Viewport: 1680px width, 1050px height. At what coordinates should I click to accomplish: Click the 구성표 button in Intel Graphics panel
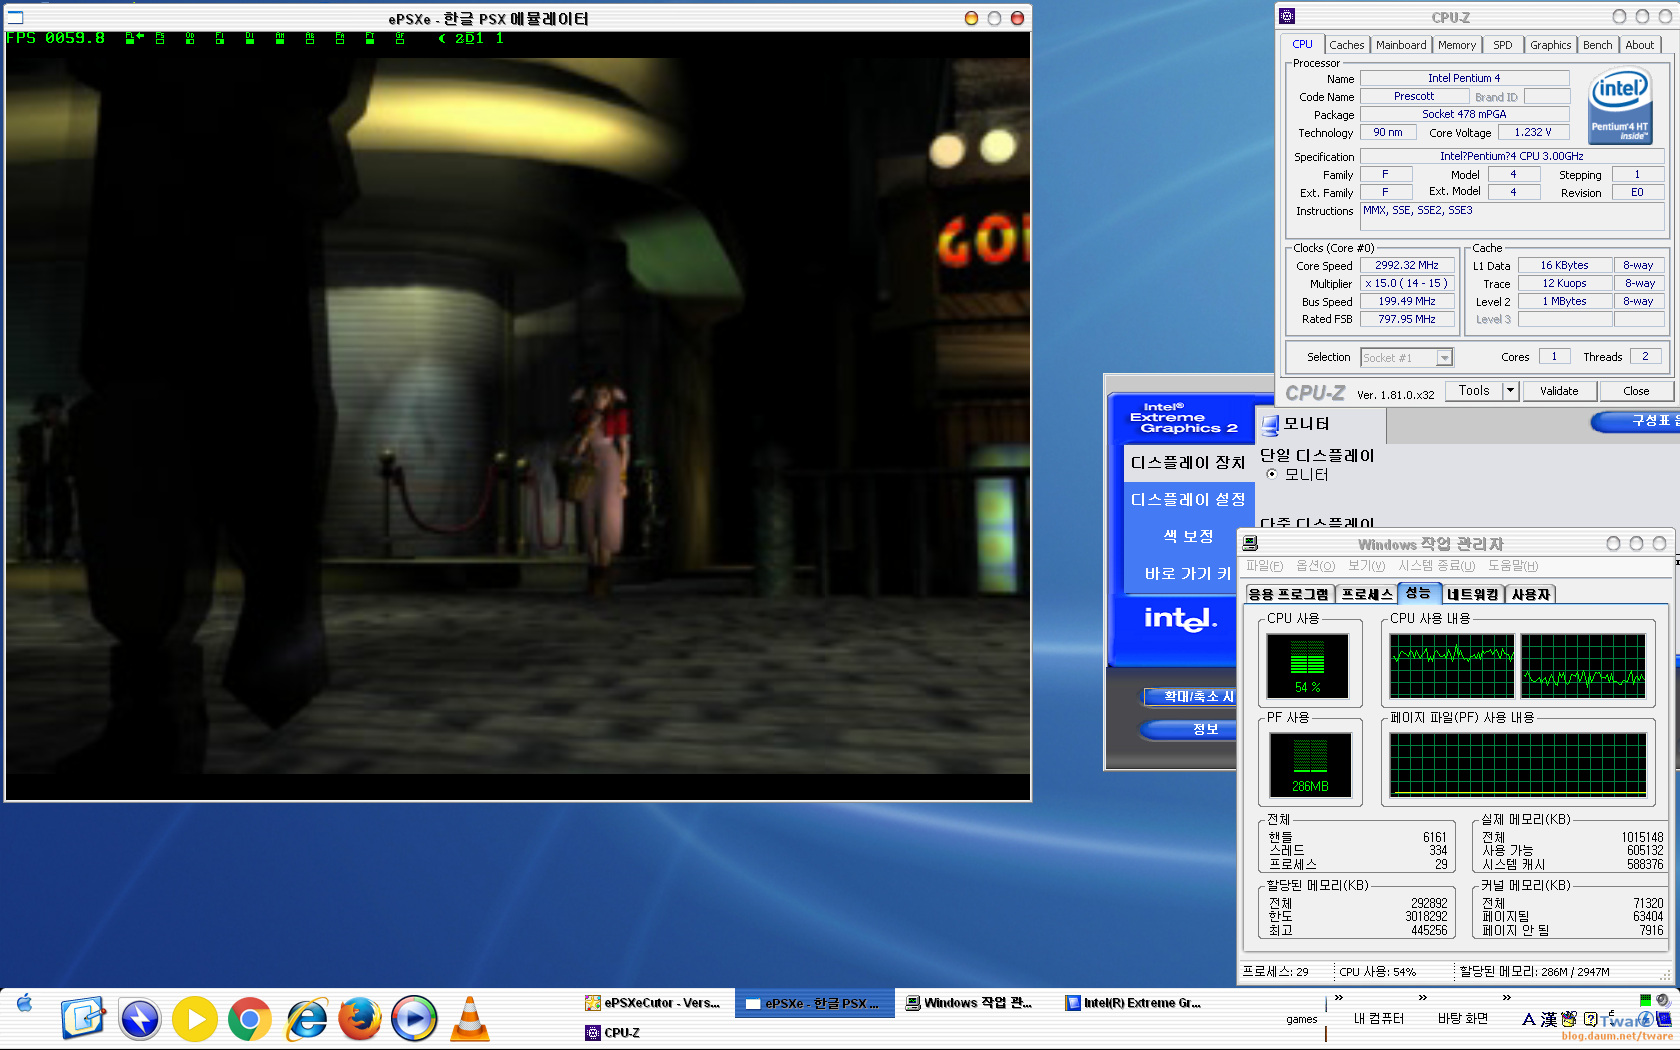(x=1636, y=421)
